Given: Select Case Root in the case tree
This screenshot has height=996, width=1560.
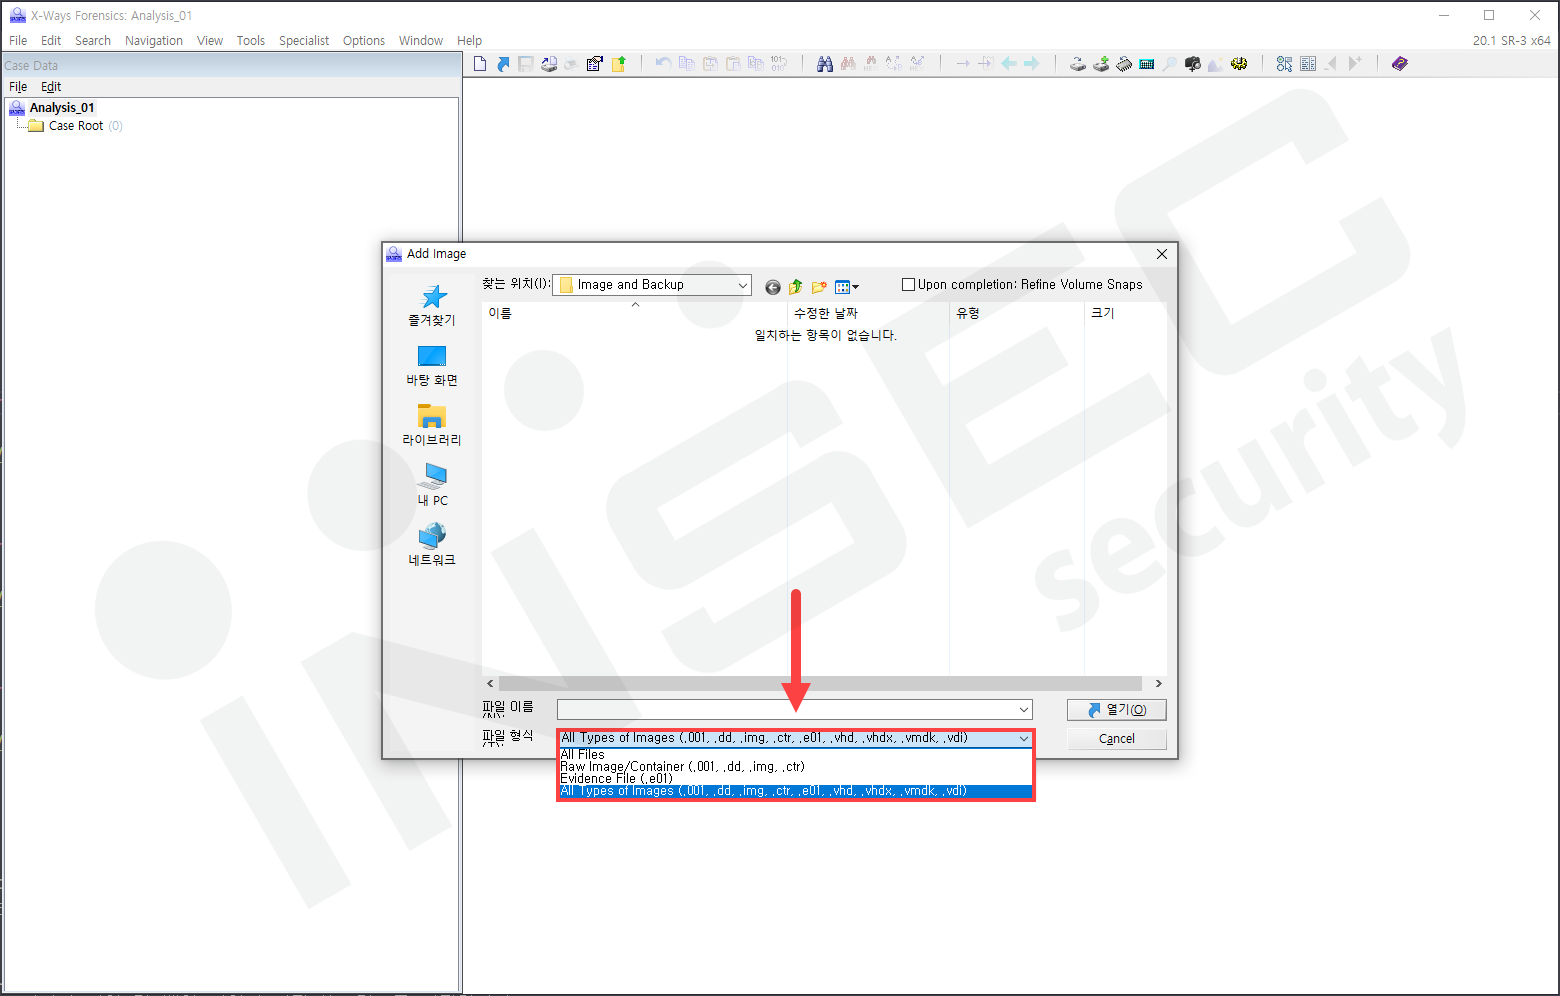Looking at the screenshot, I should click(x=76, y=126).
